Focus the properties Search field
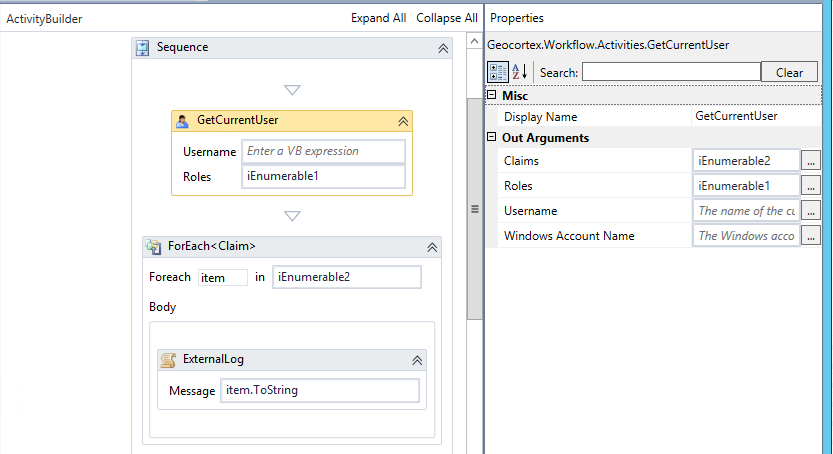 (x=672, y=72)
